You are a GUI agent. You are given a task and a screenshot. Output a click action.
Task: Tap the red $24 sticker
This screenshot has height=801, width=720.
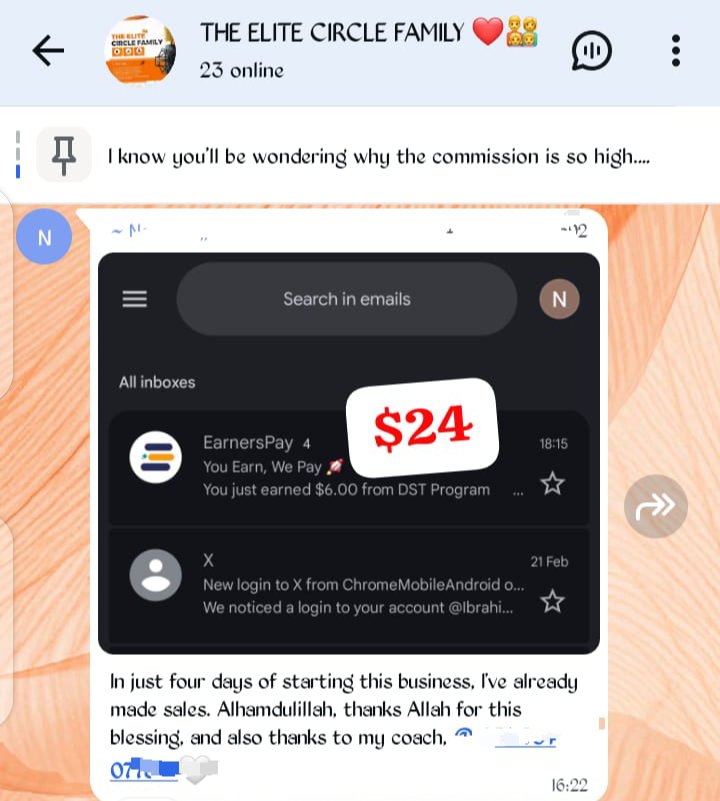coord(422,427)
